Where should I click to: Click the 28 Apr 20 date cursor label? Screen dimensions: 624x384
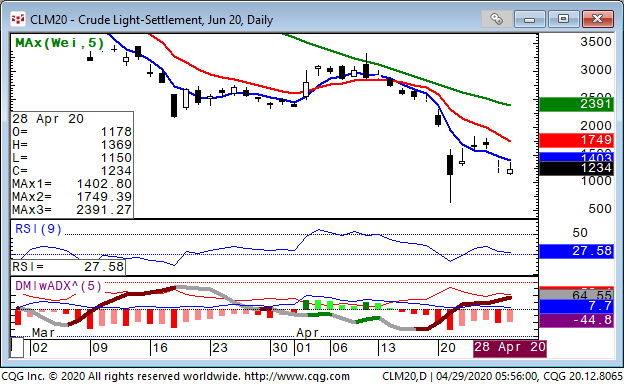tap(510, 348)
